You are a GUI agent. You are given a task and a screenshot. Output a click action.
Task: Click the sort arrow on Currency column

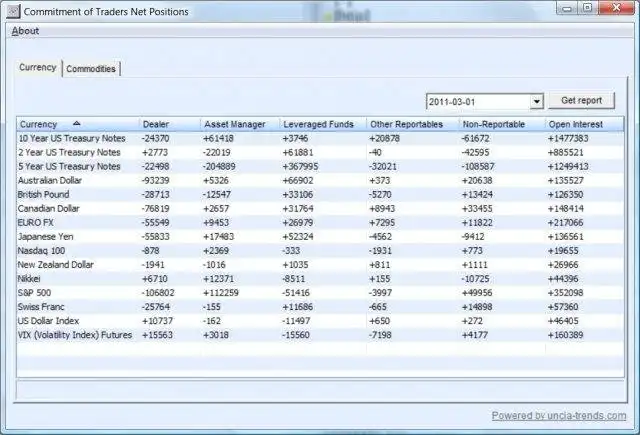pos(76,123)
